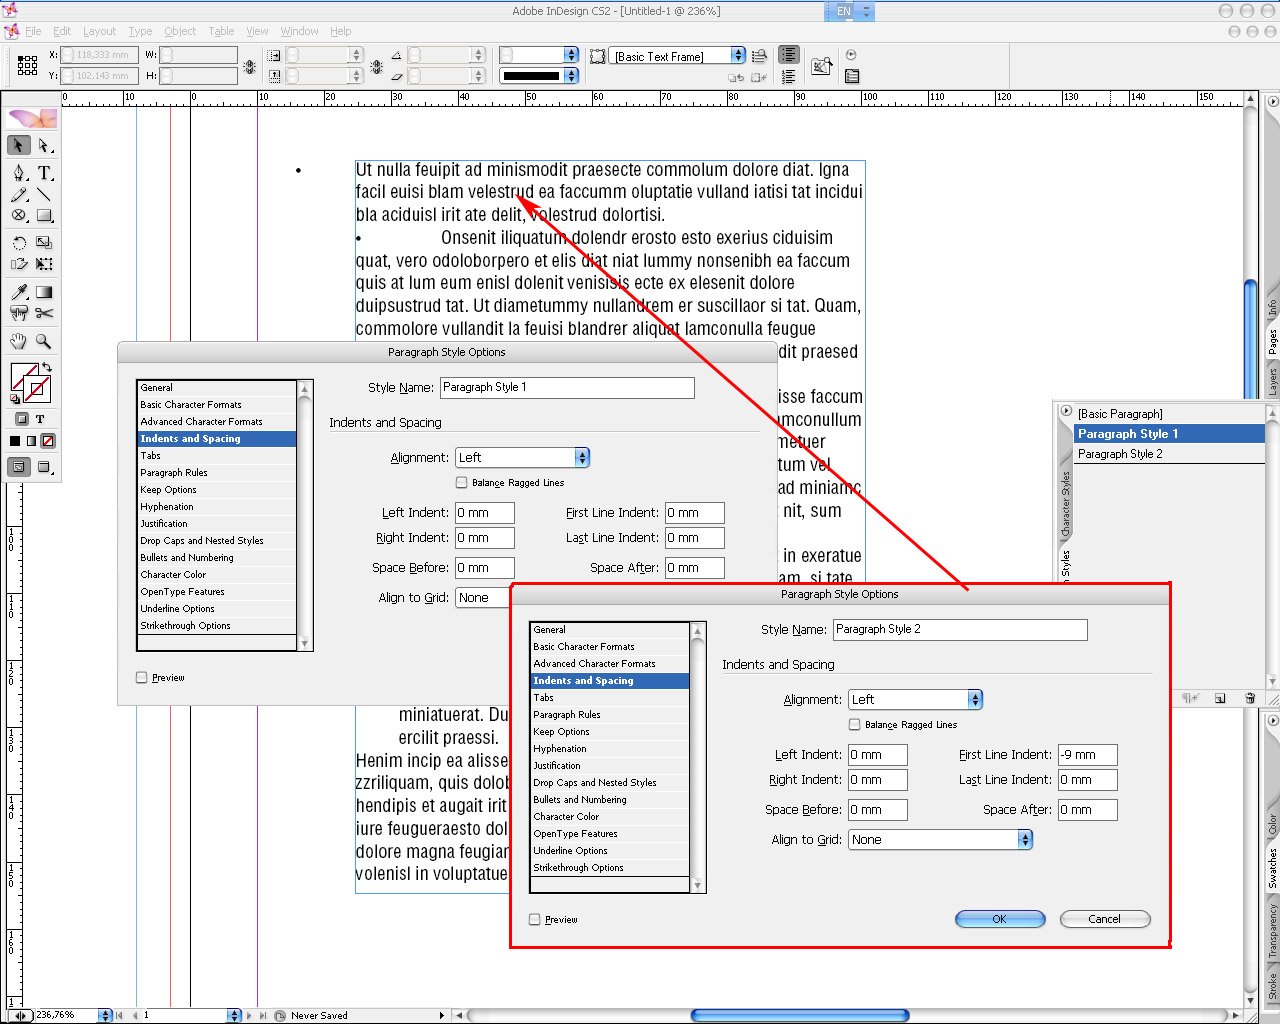Click the Bridge icon in control bar
This screenshot has width=1280, height=1024.
click(822, 66)
